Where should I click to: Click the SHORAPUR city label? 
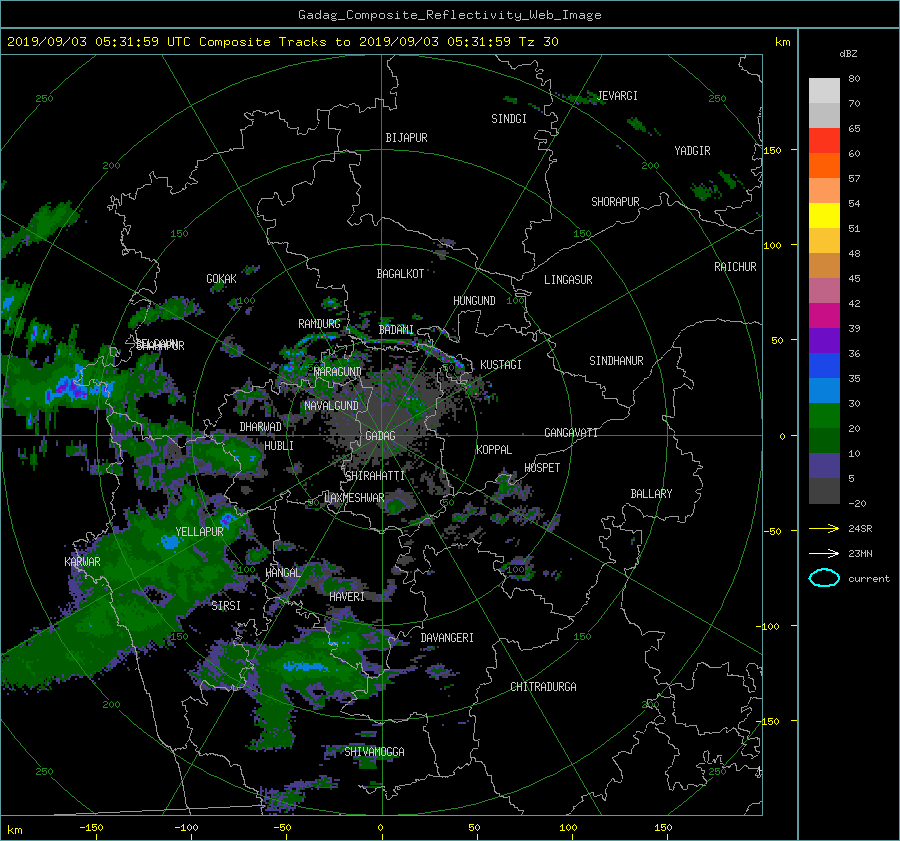click(x=615, y=202)
